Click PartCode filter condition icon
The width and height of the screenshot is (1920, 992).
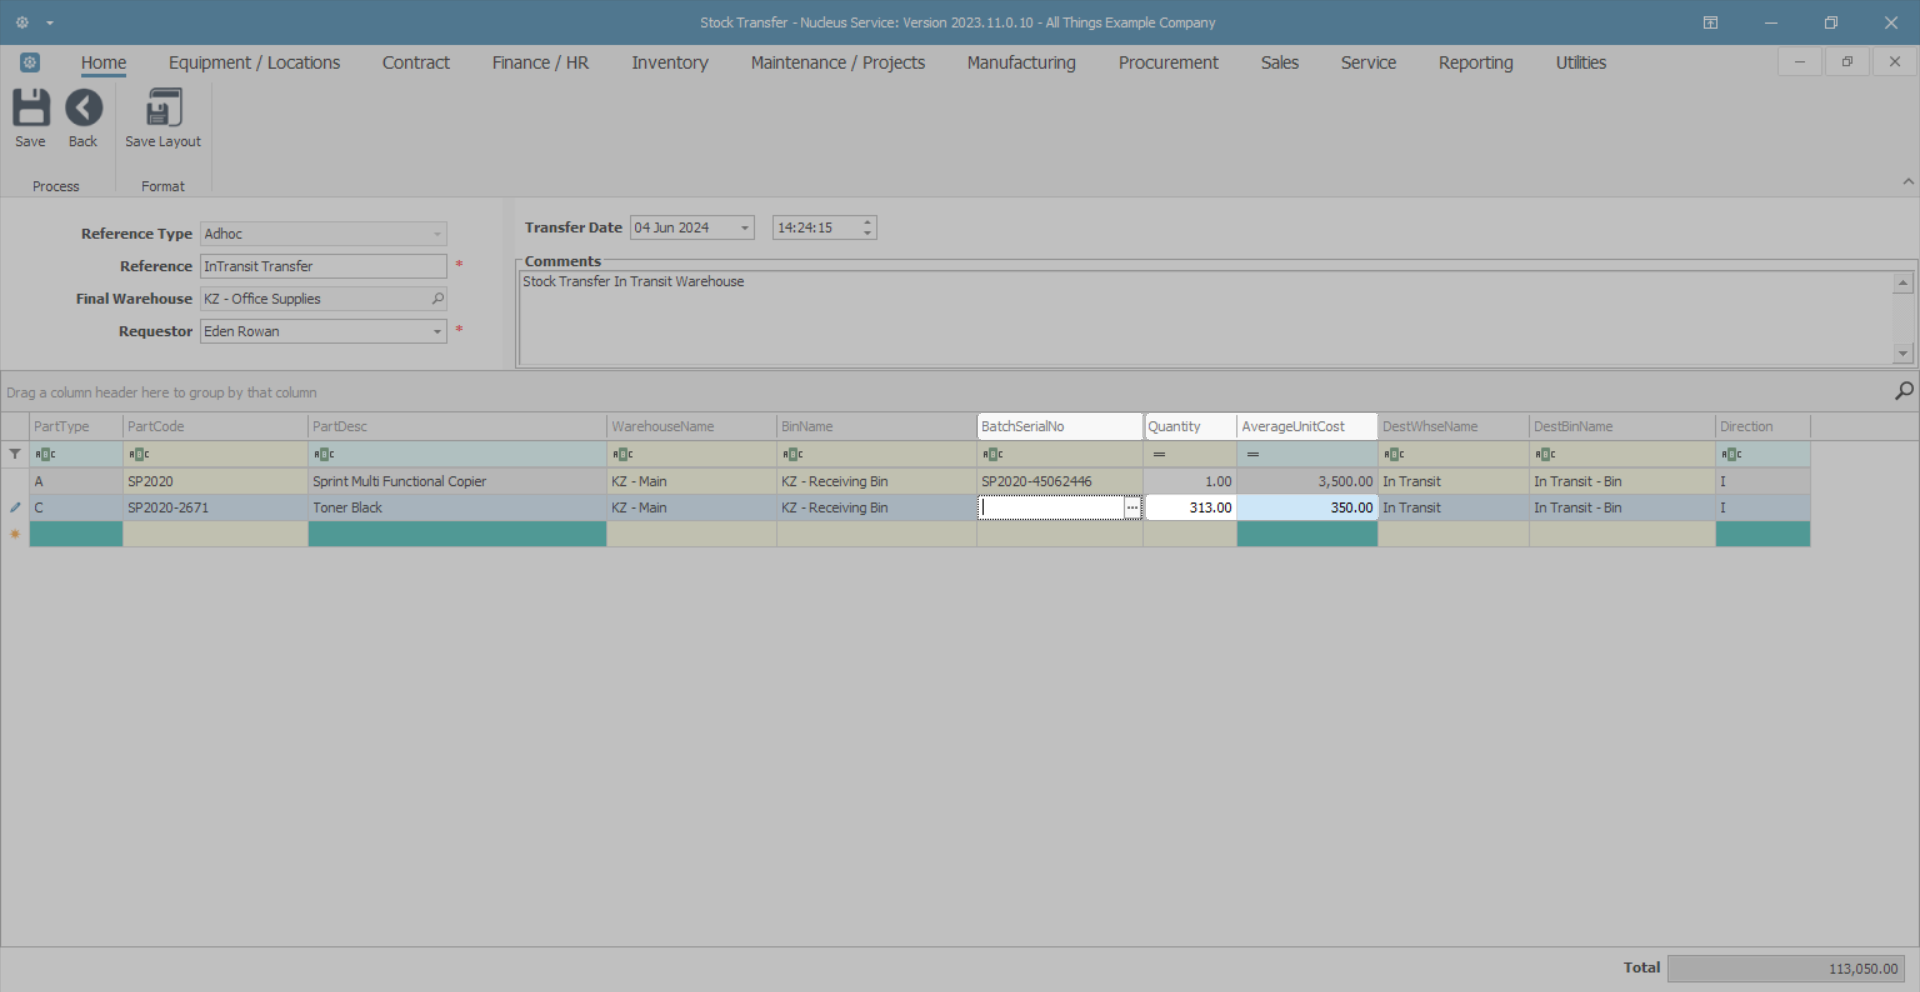[139, 454]
